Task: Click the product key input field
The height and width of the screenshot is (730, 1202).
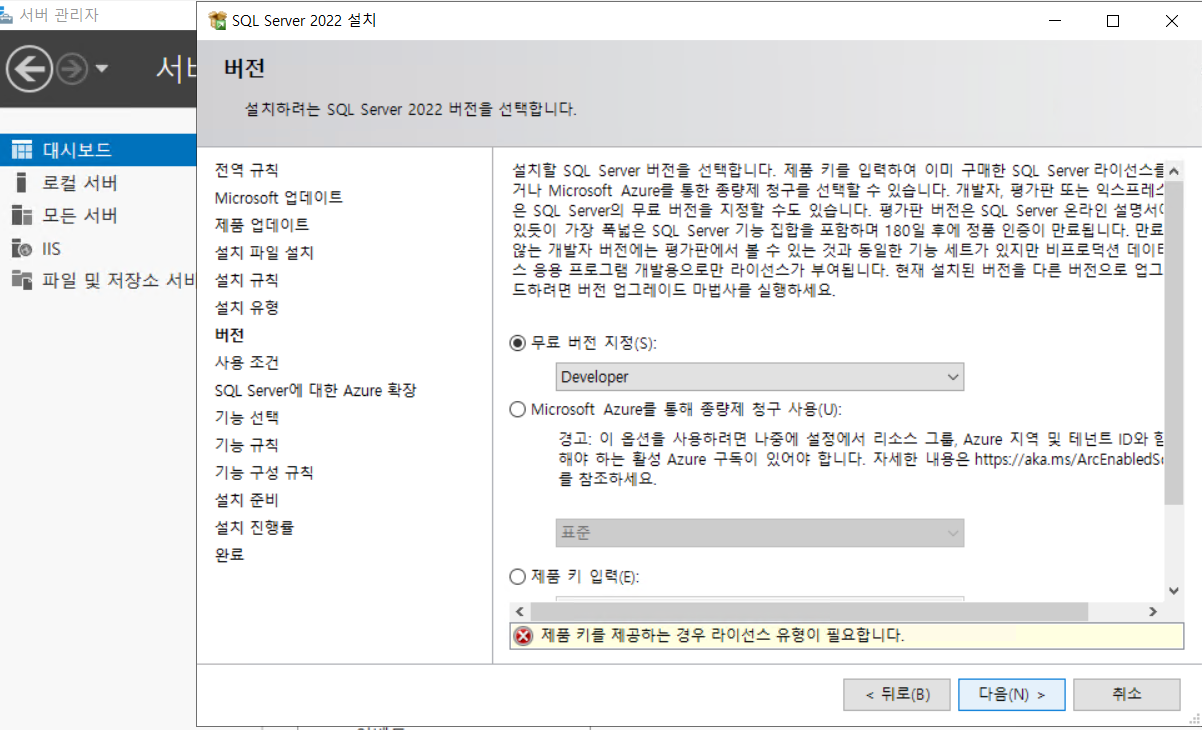Action: pos(760,599)
